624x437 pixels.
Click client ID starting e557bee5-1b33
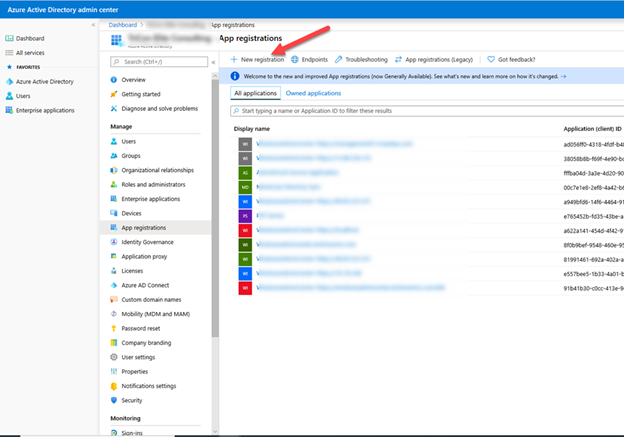(x=593, y=274)
